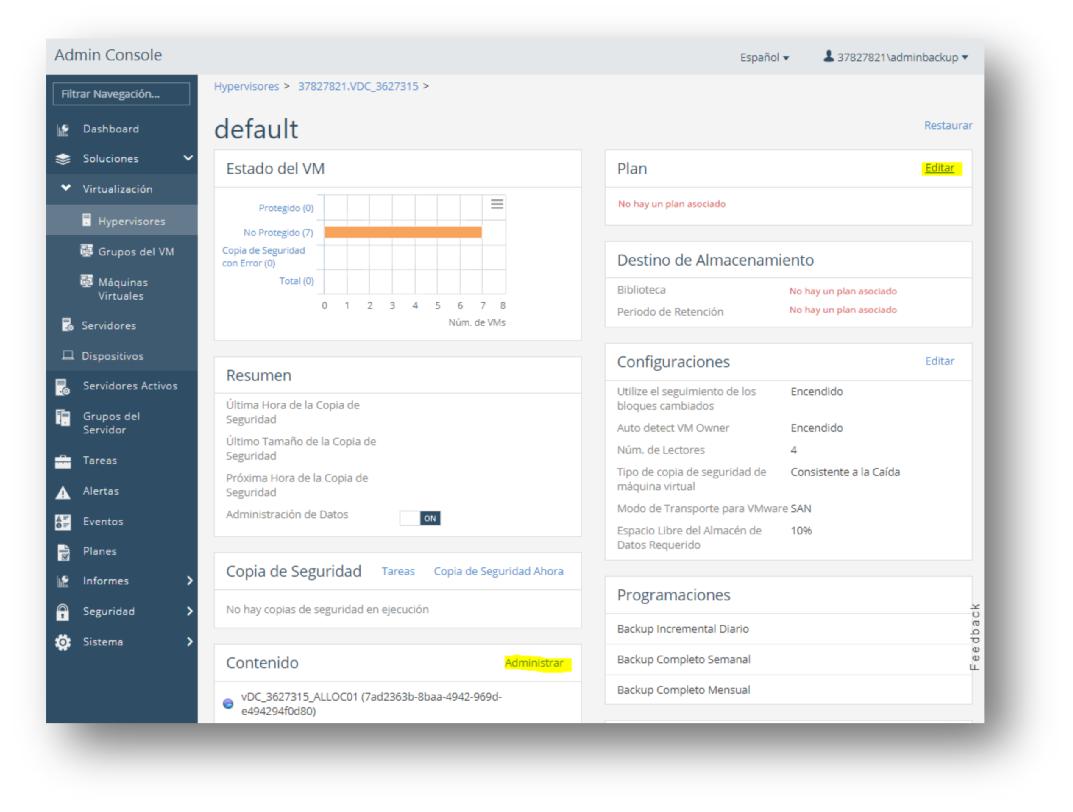1073x812 pixels.
Task: Open Planes in the navigation menu
Action: (x=99, y=551)
